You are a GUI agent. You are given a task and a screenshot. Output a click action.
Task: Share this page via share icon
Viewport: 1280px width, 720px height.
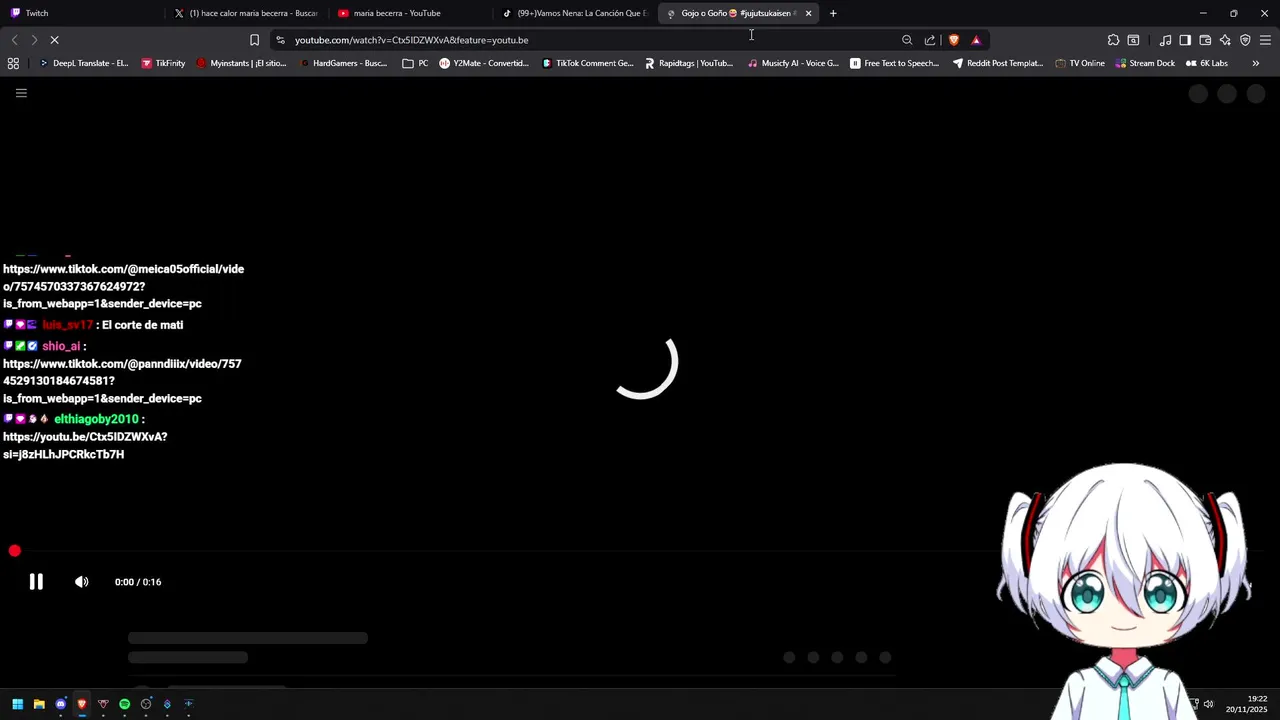pos(930,40)
